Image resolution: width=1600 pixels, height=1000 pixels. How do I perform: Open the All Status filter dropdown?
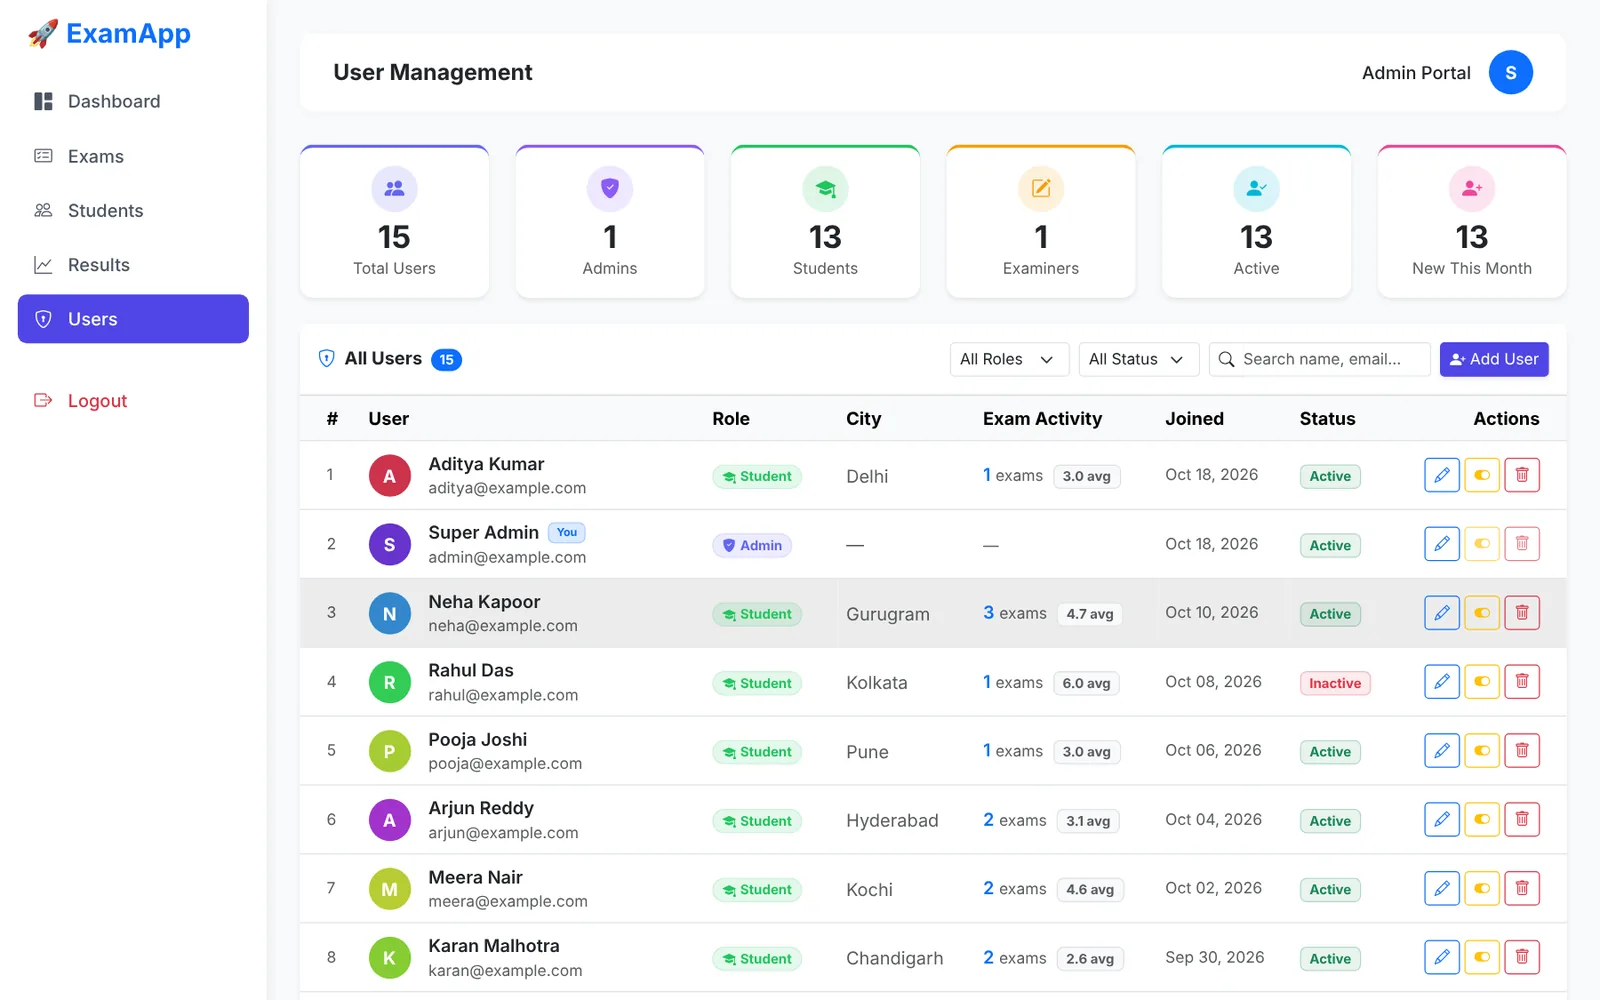[1138, 359]
